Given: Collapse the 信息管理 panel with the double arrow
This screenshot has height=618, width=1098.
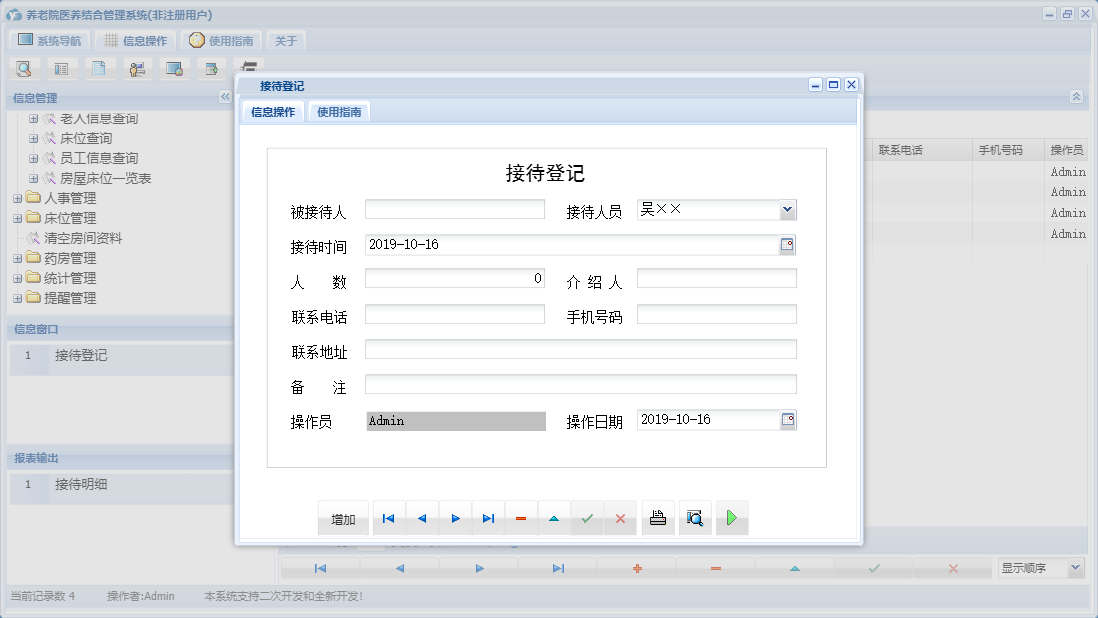Looking at the screenshot, I should pos(226,97).
